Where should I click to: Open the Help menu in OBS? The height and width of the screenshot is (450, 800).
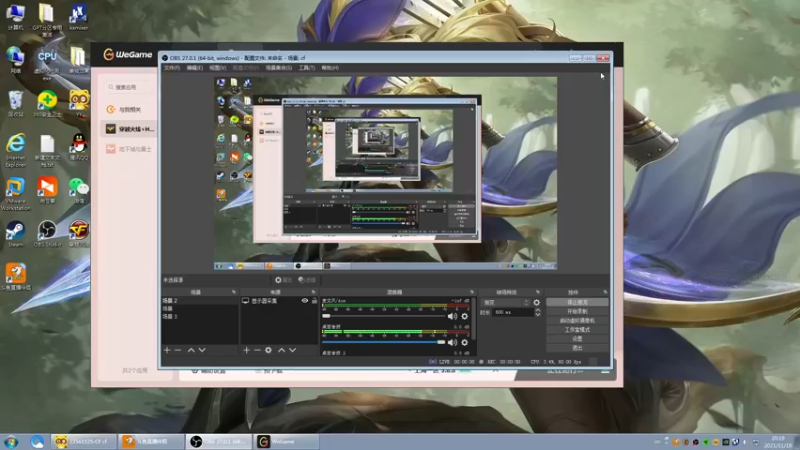pyautogui.click(x=330, y=68)
